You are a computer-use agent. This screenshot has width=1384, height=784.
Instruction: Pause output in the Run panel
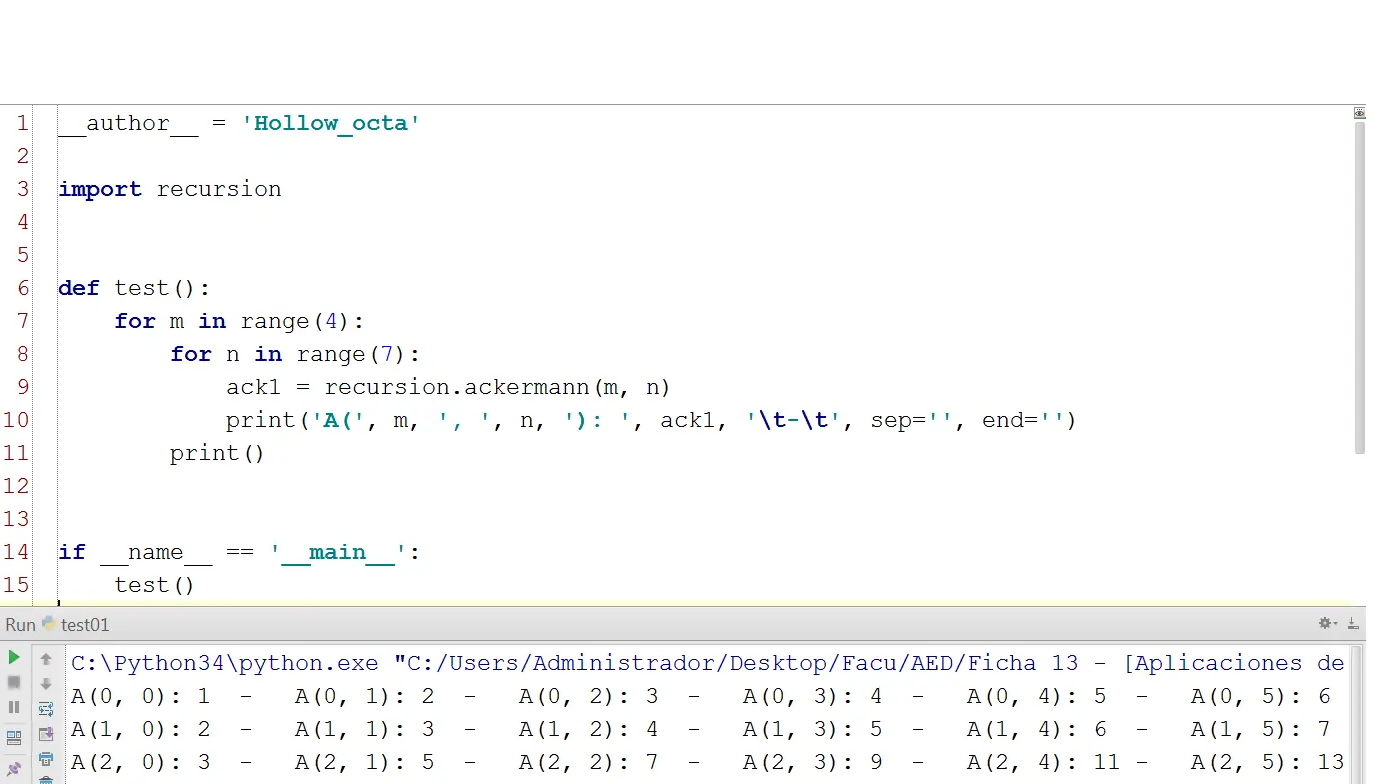coord(14,708)
